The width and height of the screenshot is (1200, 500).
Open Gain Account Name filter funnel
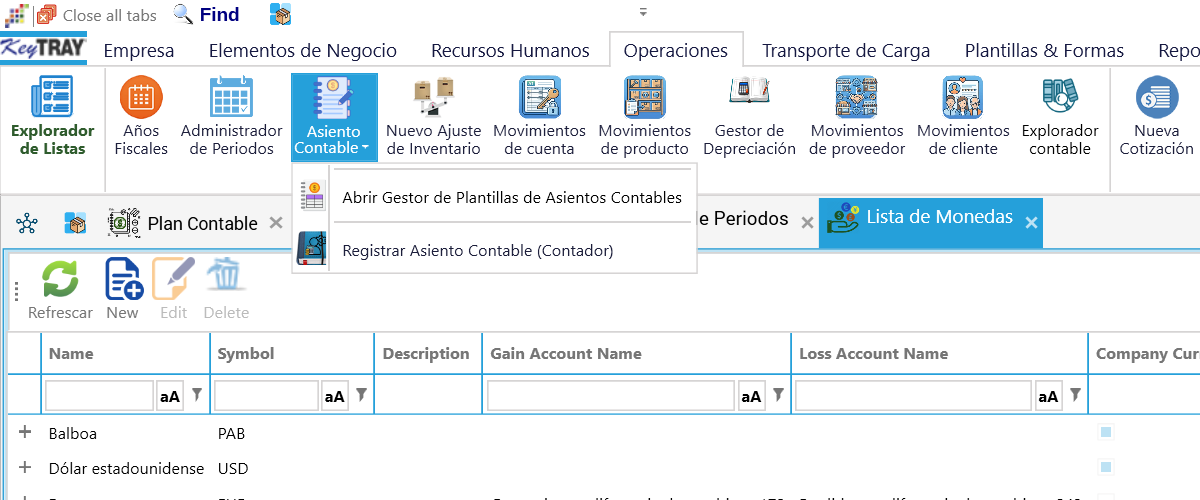(777, 395)
